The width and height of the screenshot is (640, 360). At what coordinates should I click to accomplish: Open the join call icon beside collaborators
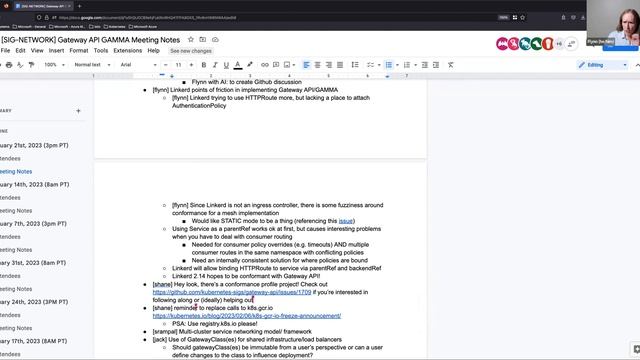pos(571,44)
